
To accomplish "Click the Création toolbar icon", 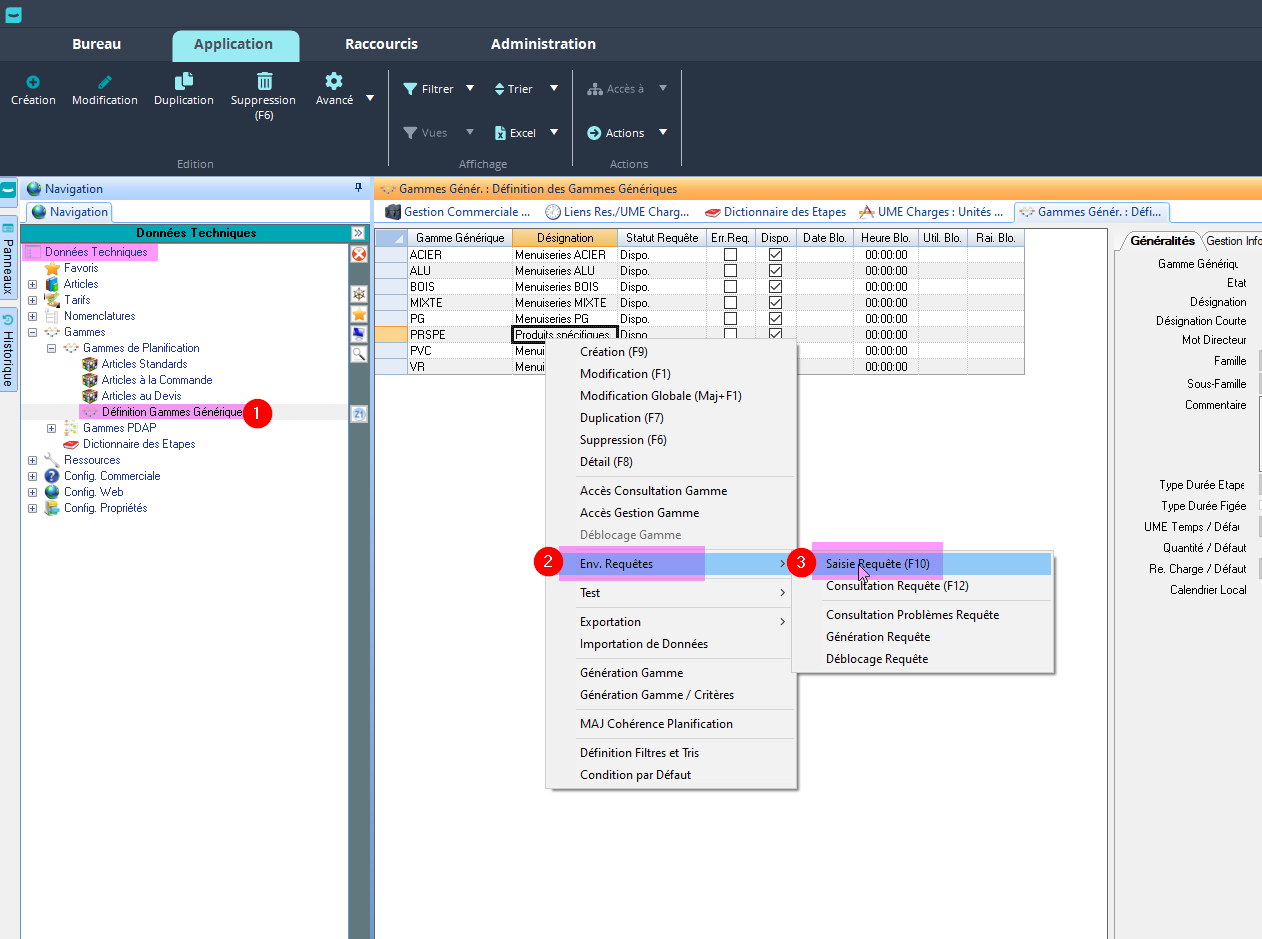I will pos(33,82).
